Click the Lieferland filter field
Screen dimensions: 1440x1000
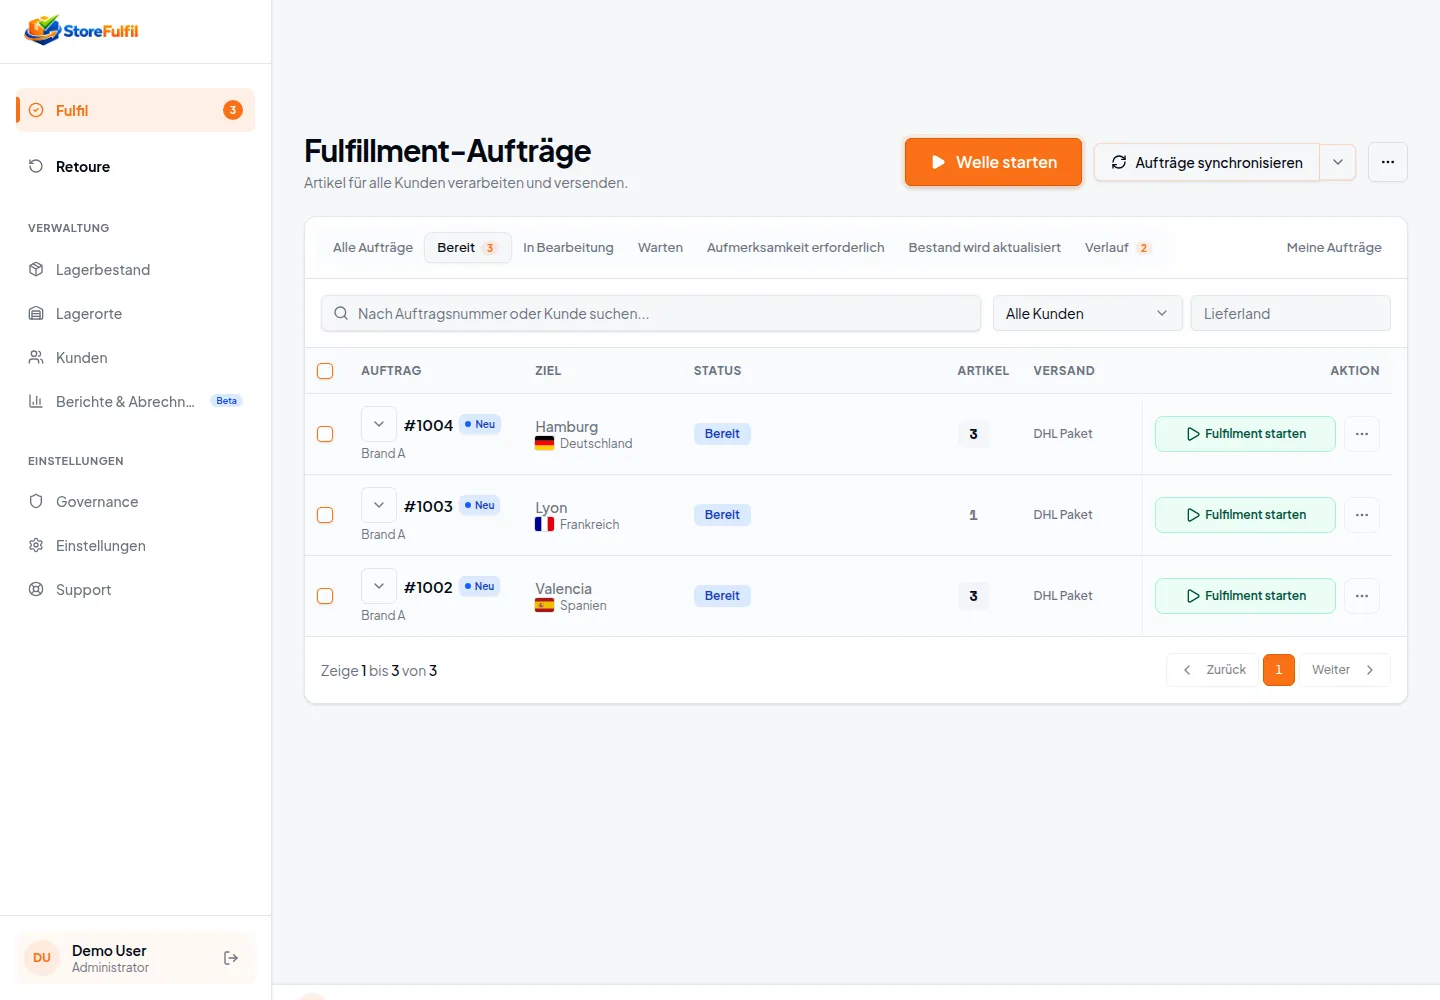pyautogui.click(x=1291, y=313)
